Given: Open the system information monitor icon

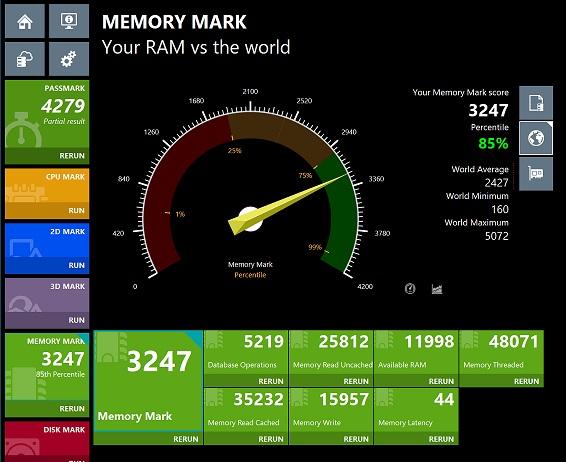Looking at the screenshot, I should point(69,21).
